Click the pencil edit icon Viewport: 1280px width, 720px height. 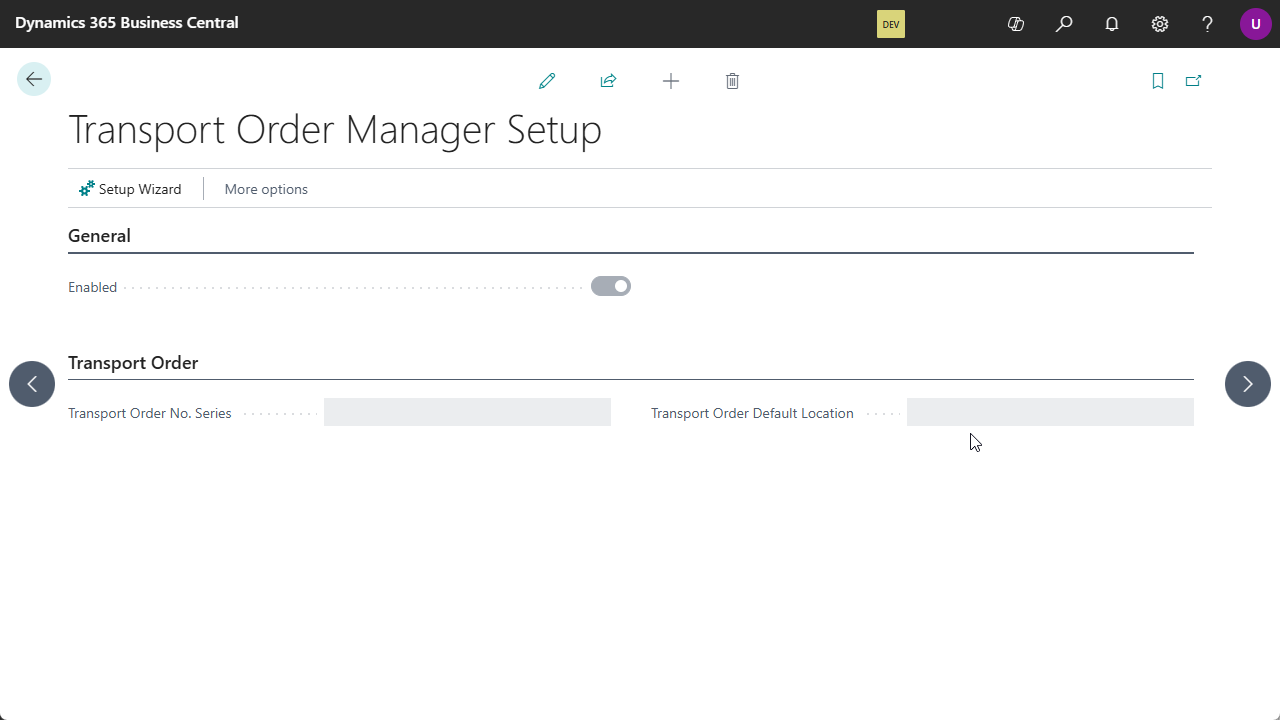click(547, 81)
